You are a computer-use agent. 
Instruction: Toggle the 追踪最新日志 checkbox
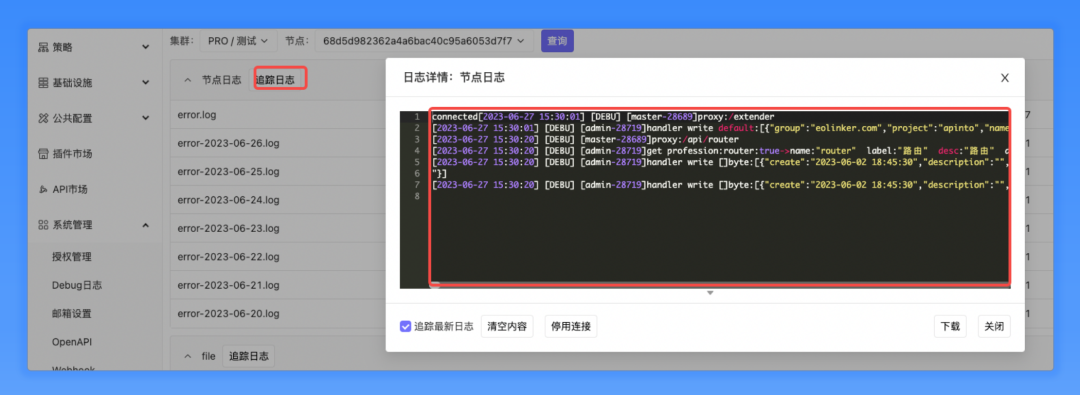click(406, 326)
